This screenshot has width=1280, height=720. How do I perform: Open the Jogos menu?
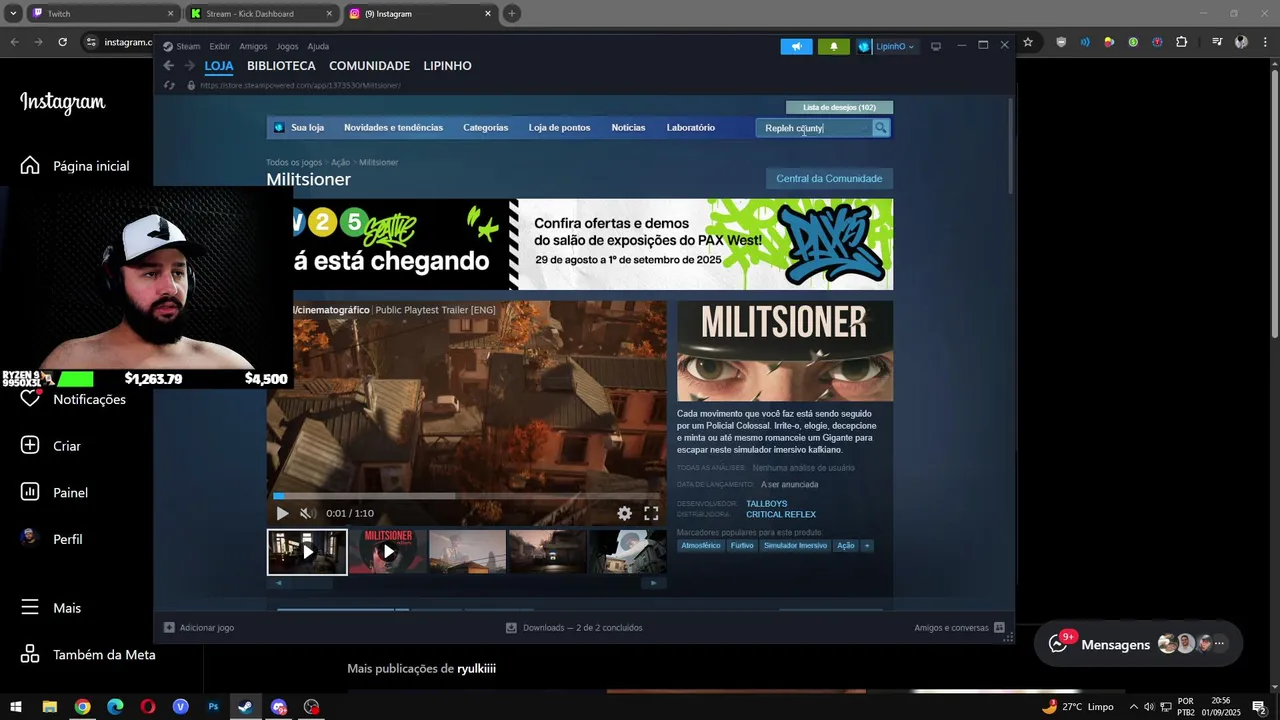tap(287, 46)
